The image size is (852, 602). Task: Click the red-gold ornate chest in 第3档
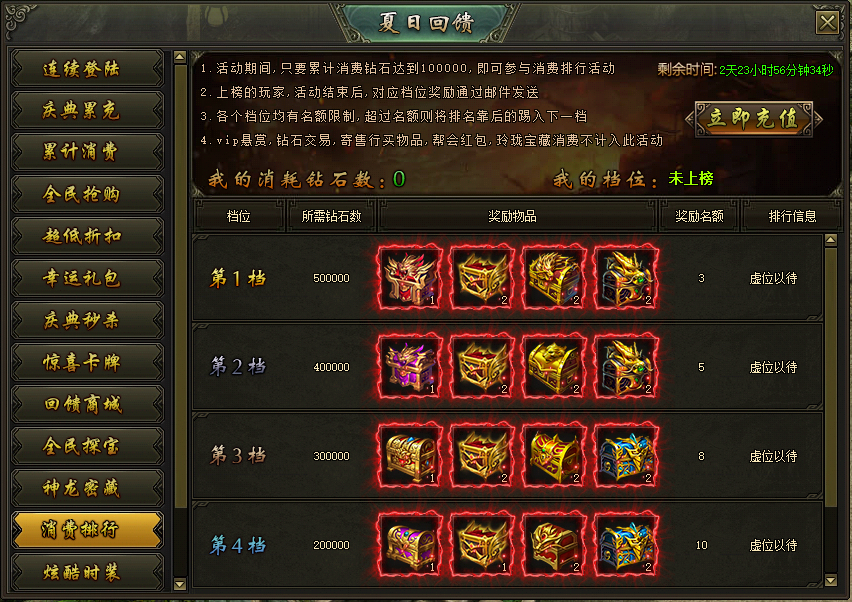[x=554, y=456]
